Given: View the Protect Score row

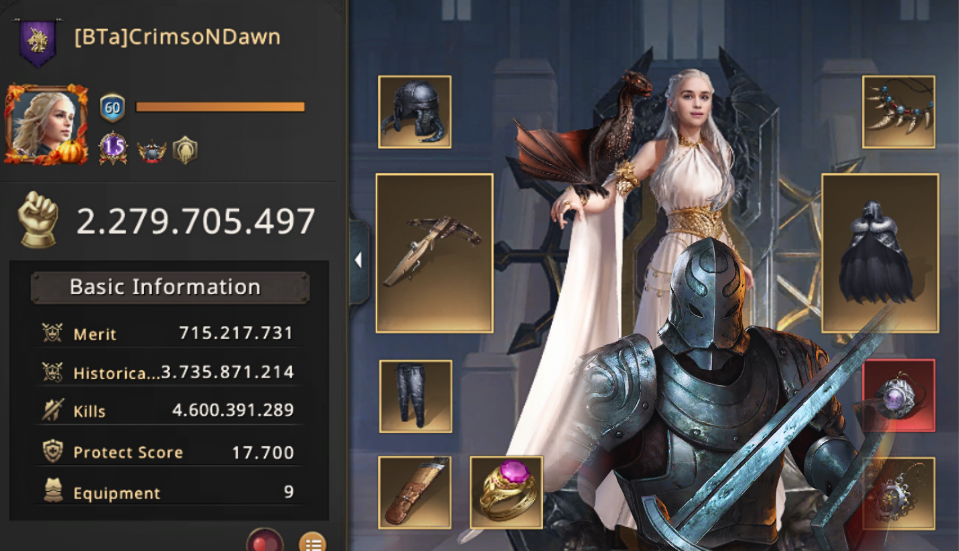Looking at the screenshot, I should [x=169, y=452].
